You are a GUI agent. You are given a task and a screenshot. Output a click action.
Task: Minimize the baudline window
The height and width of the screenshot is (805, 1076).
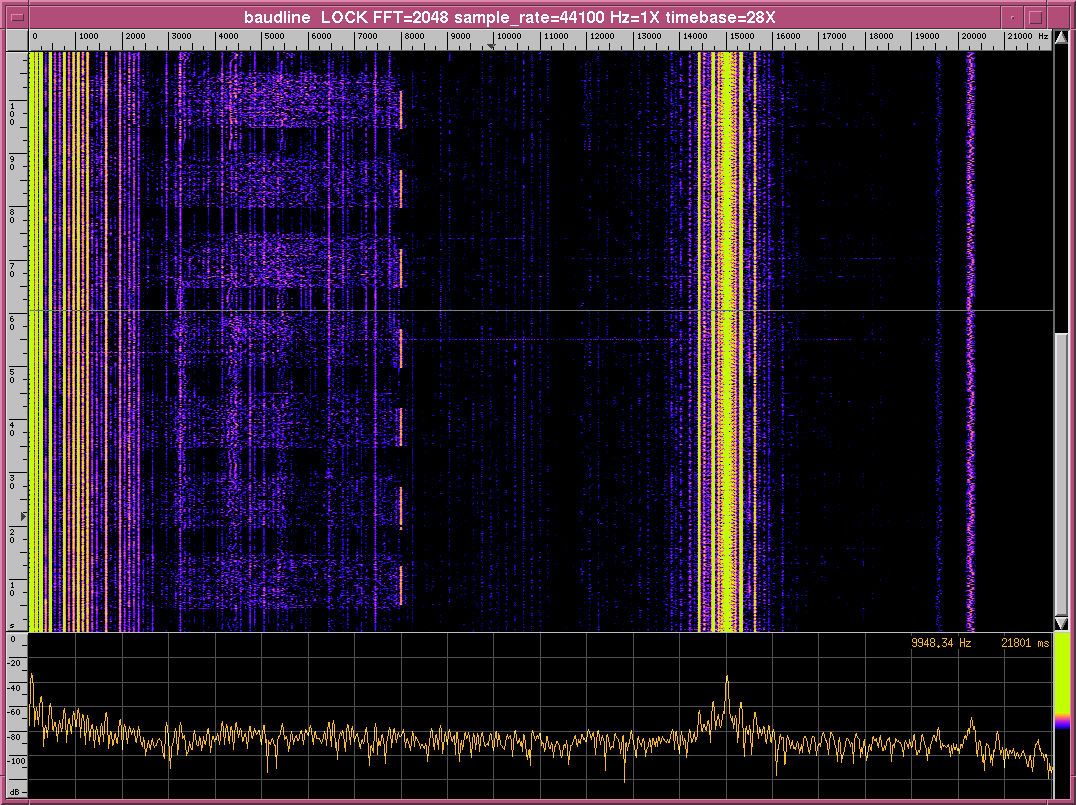[x=1013, y=17]
